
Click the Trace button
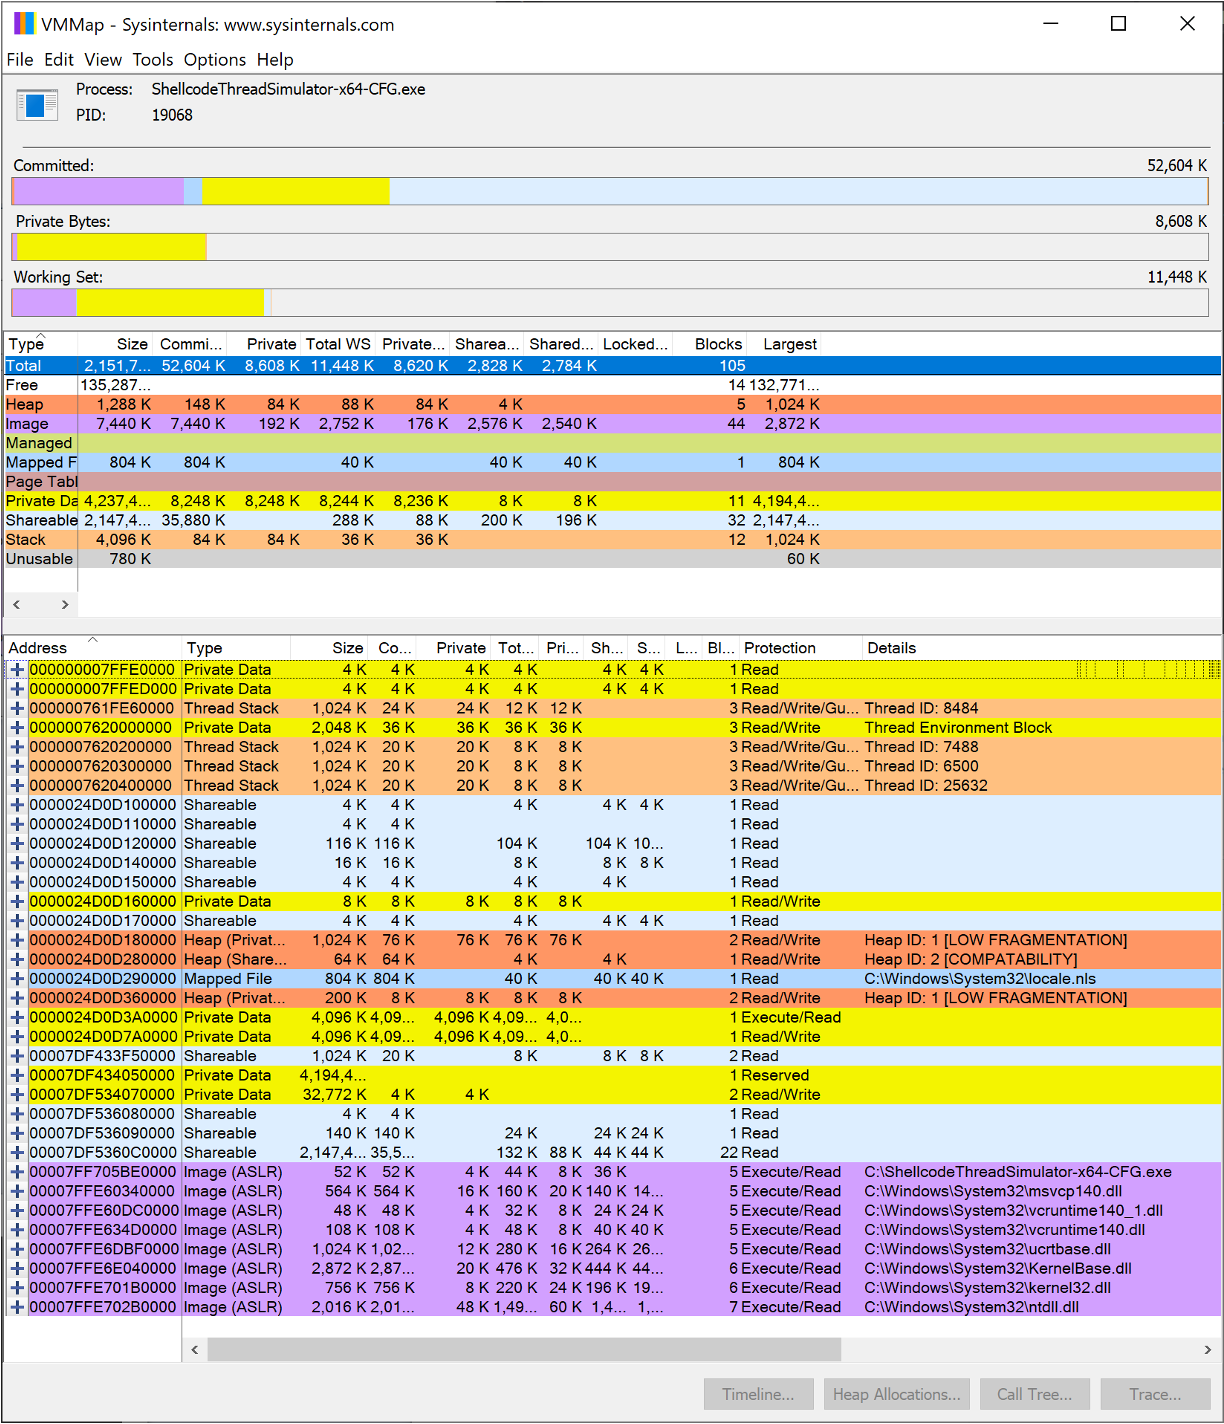1155,1394
